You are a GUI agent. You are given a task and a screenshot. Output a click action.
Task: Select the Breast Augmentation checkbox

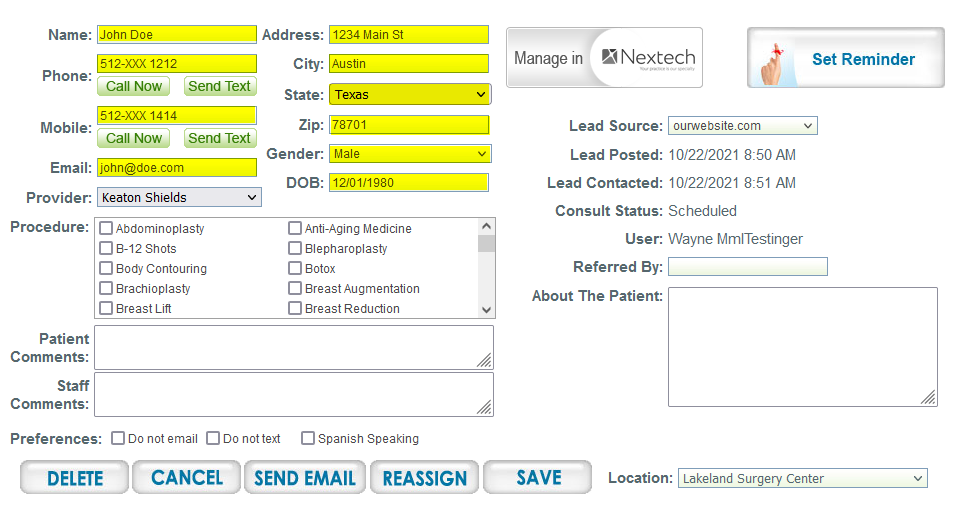295,289
